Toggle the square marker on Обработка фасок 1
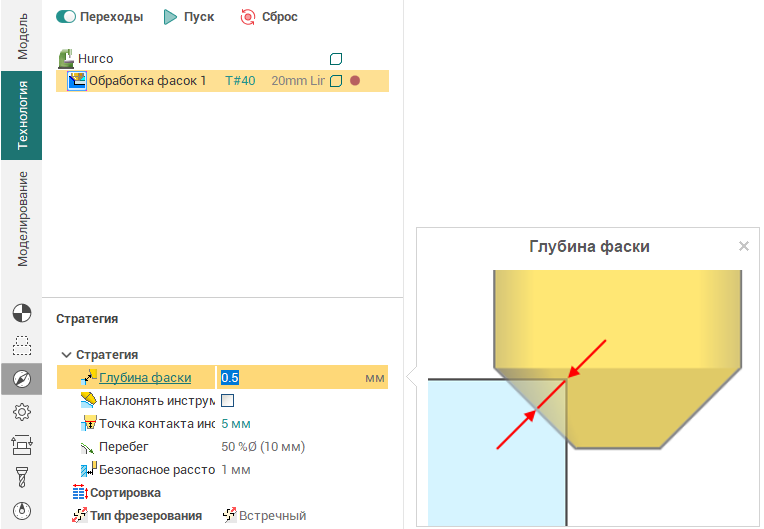 coord(336,81)
